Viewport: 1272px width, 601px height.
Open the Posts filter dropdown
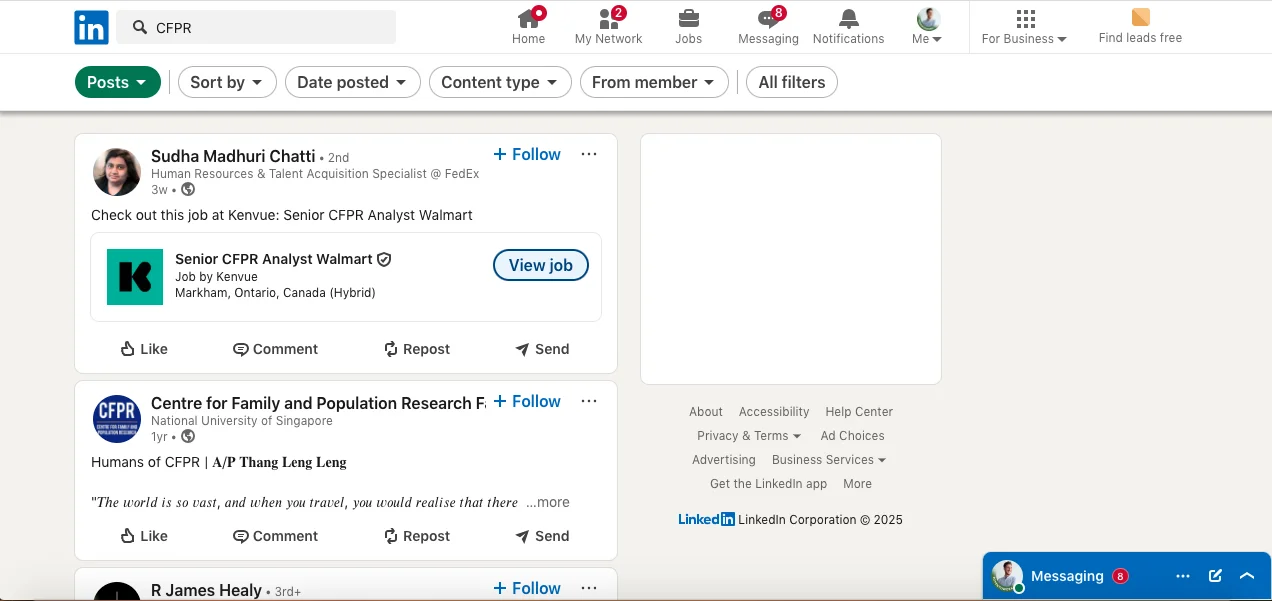pyautogui.click(x=118, y=82)
